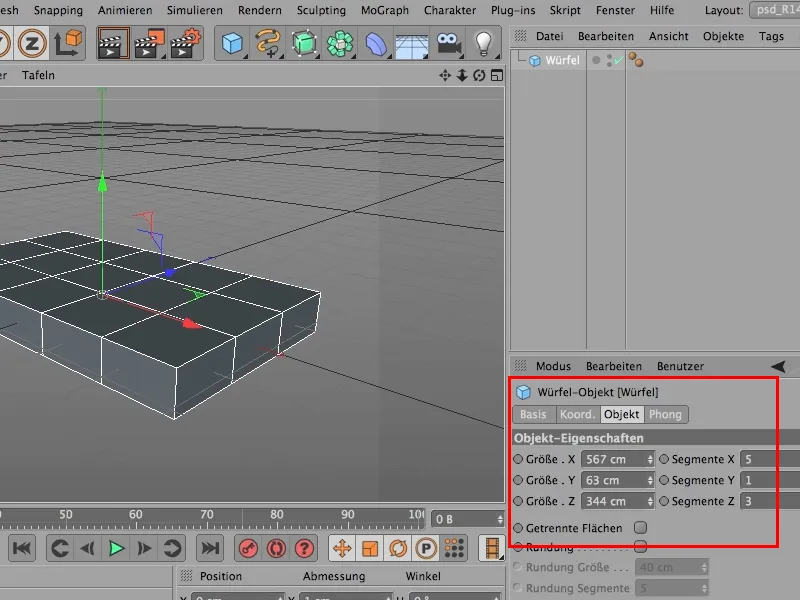The width and height of the screenshot is (800, 600).
Task: Open the blue deformer icon
Action: point(376,43)
